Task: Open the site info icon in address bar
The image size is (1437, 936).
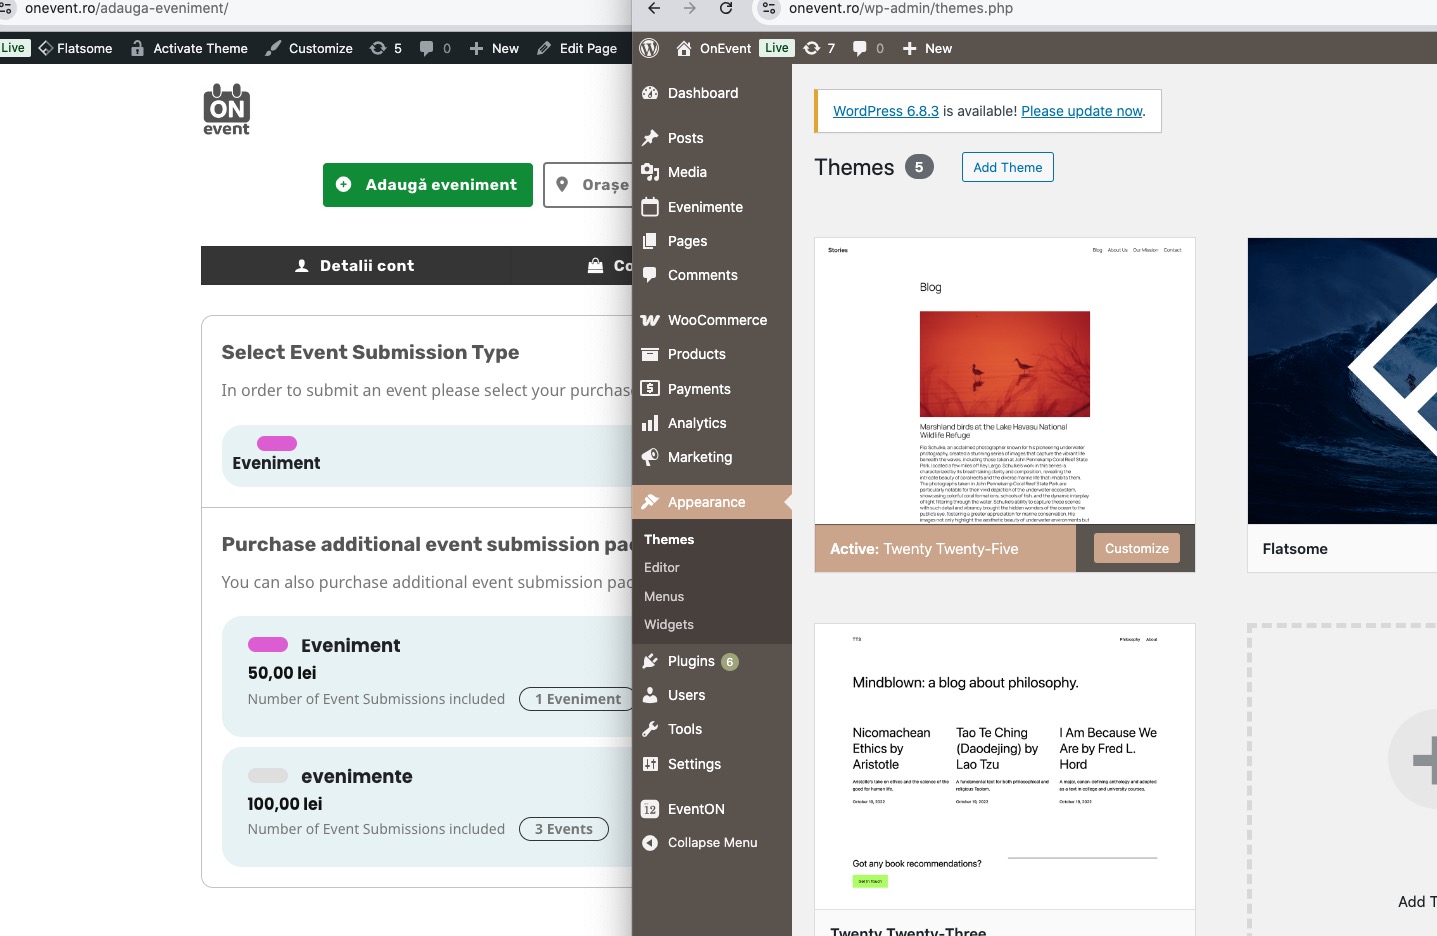Action: (768, 9)
